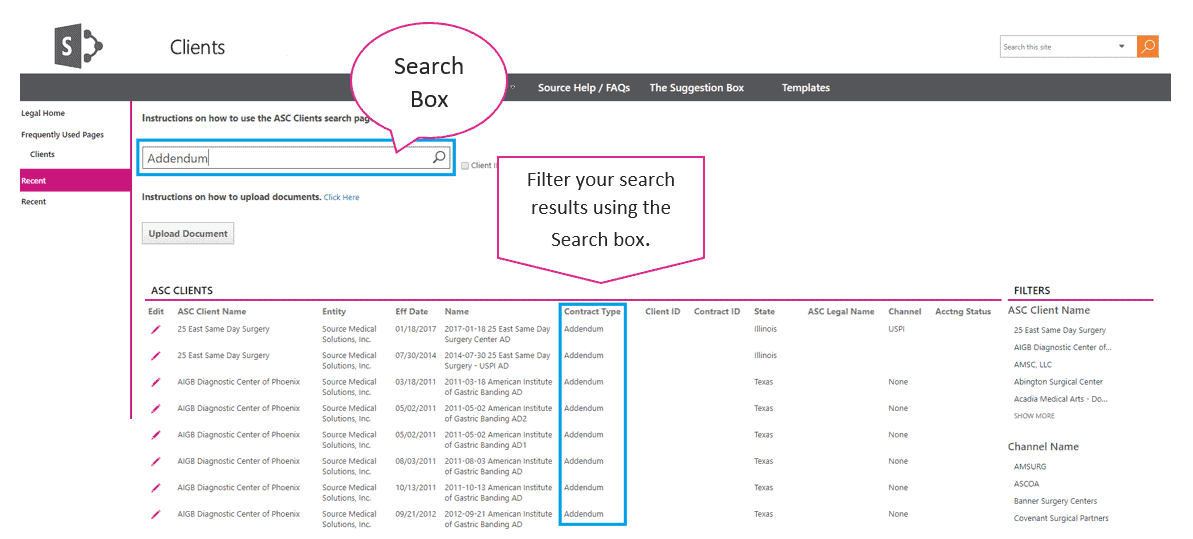
Task: Click the Contract Type column header
Action: [x=592, y=311]
